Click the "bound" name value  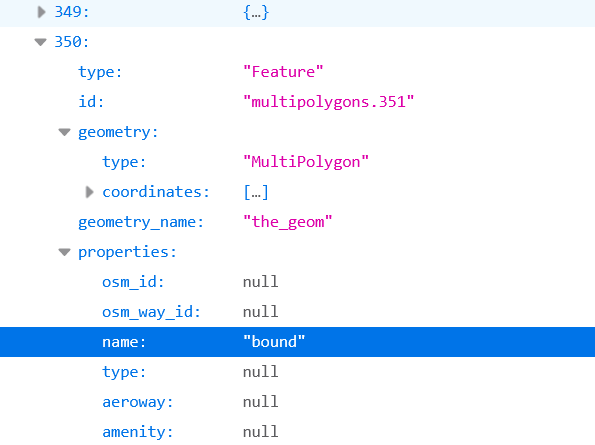pos(274,342)
